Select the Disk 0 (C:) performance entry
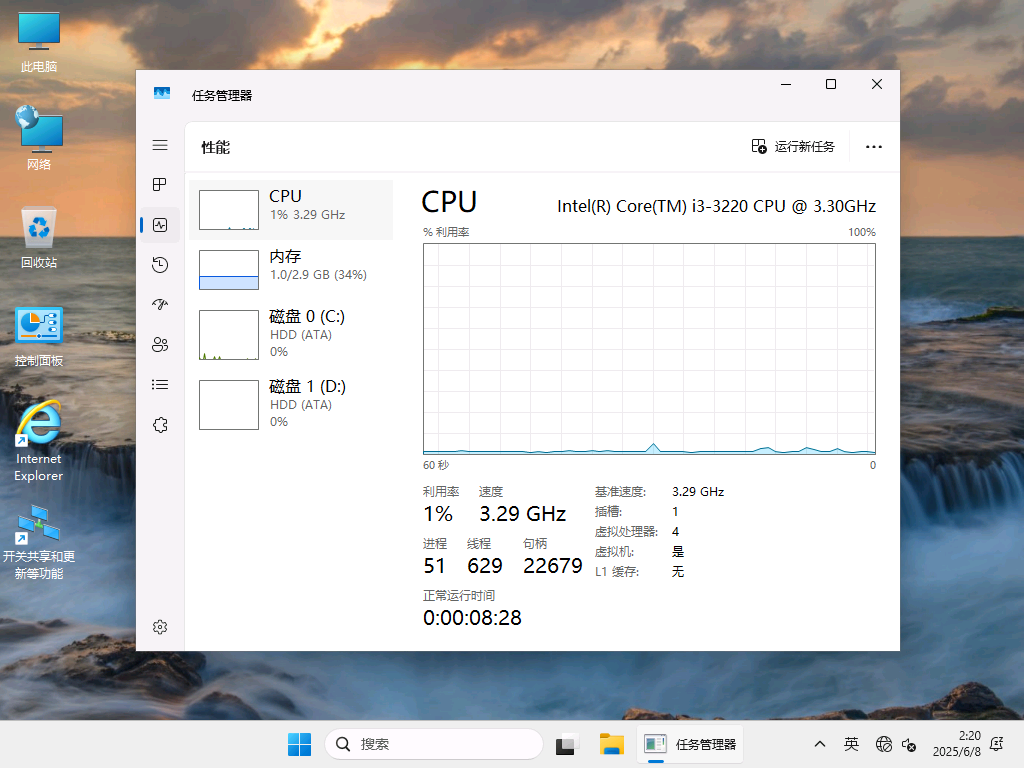Image resolution: width=1024 pixels, height=768 pixels. [291, 334]
